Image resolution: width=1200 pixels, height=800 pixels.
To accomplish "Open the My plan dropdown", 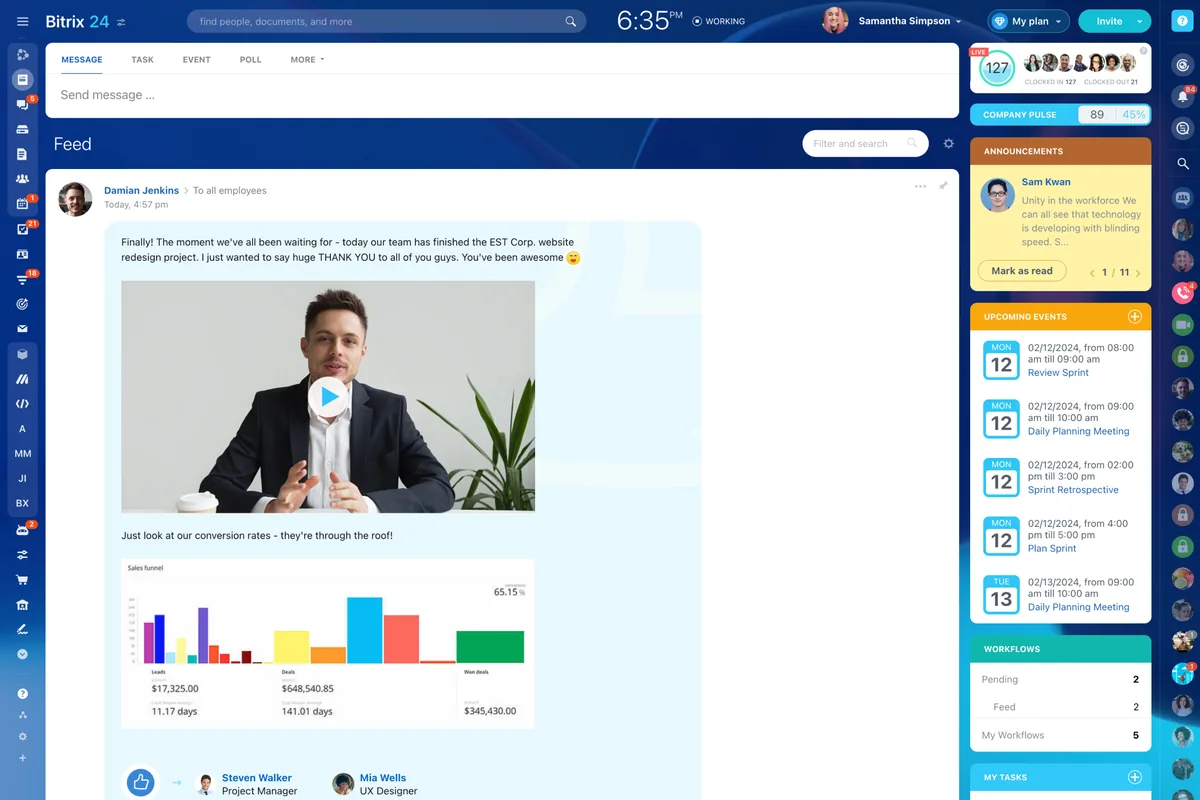I will click(1028, 21).
